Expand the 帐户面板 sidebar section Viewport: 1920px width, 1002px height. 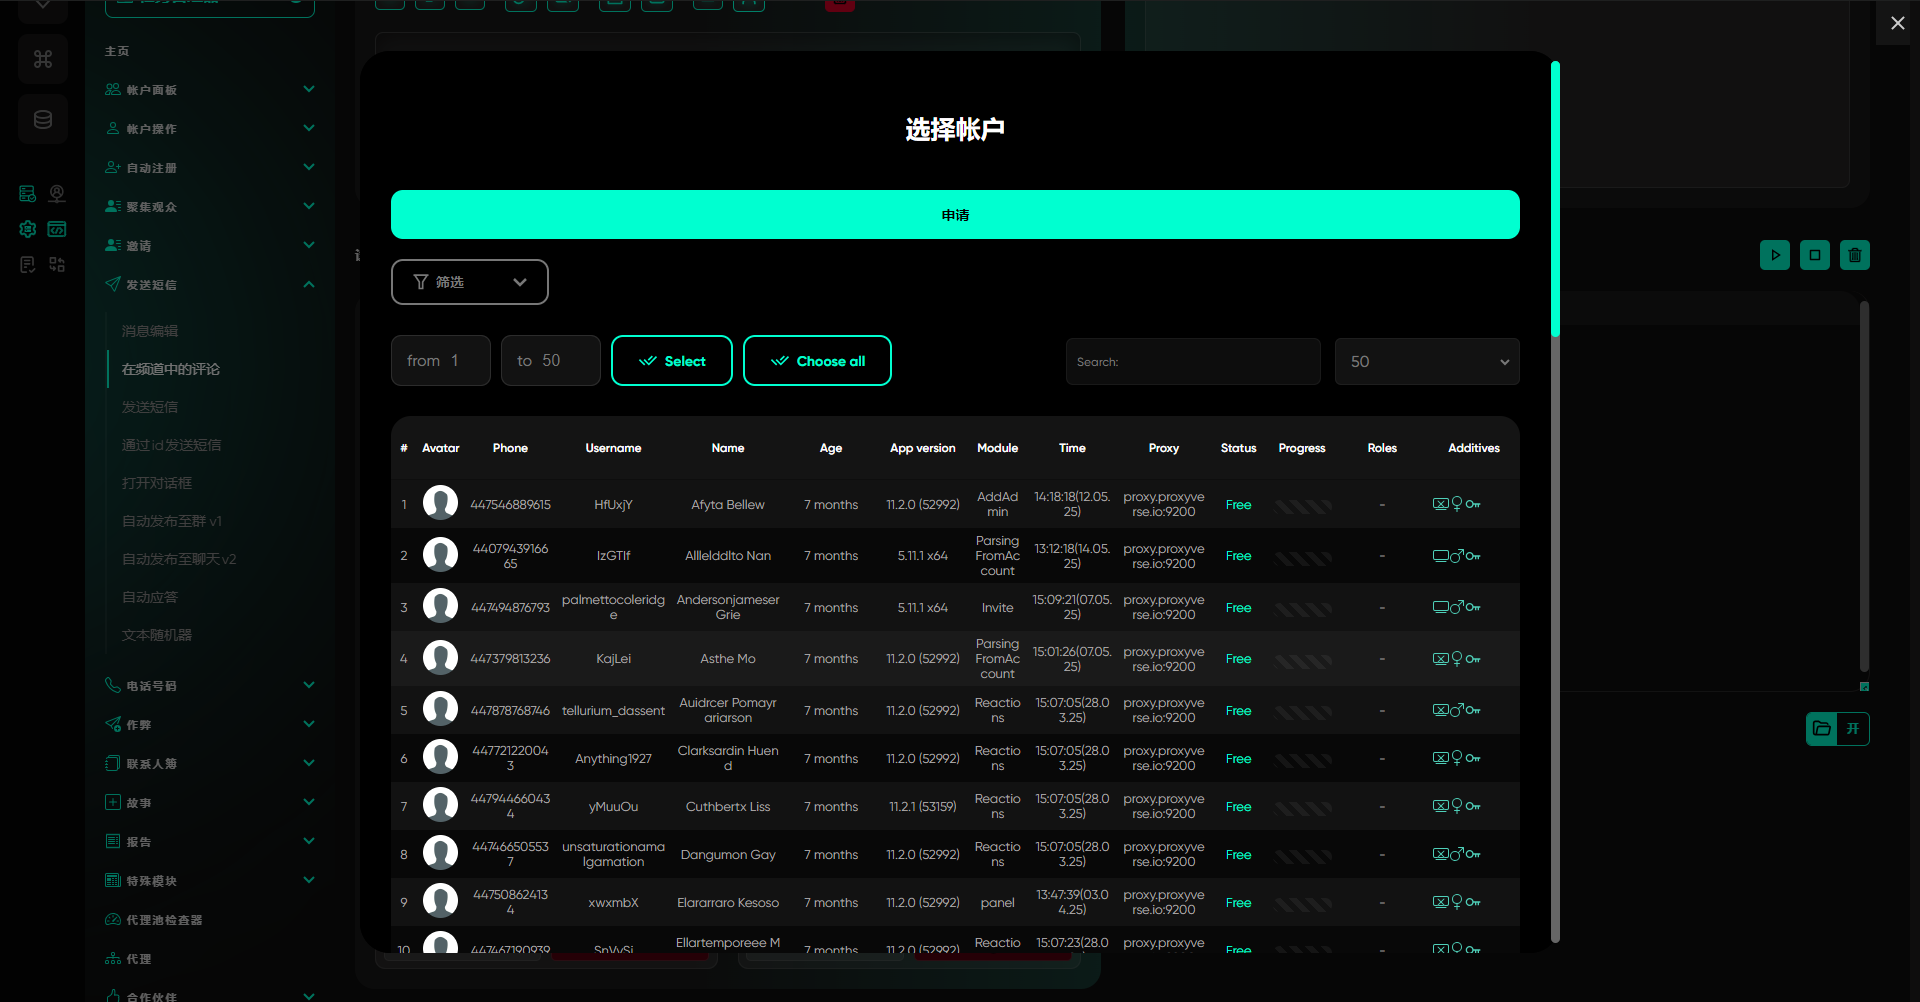pos(210,90)
